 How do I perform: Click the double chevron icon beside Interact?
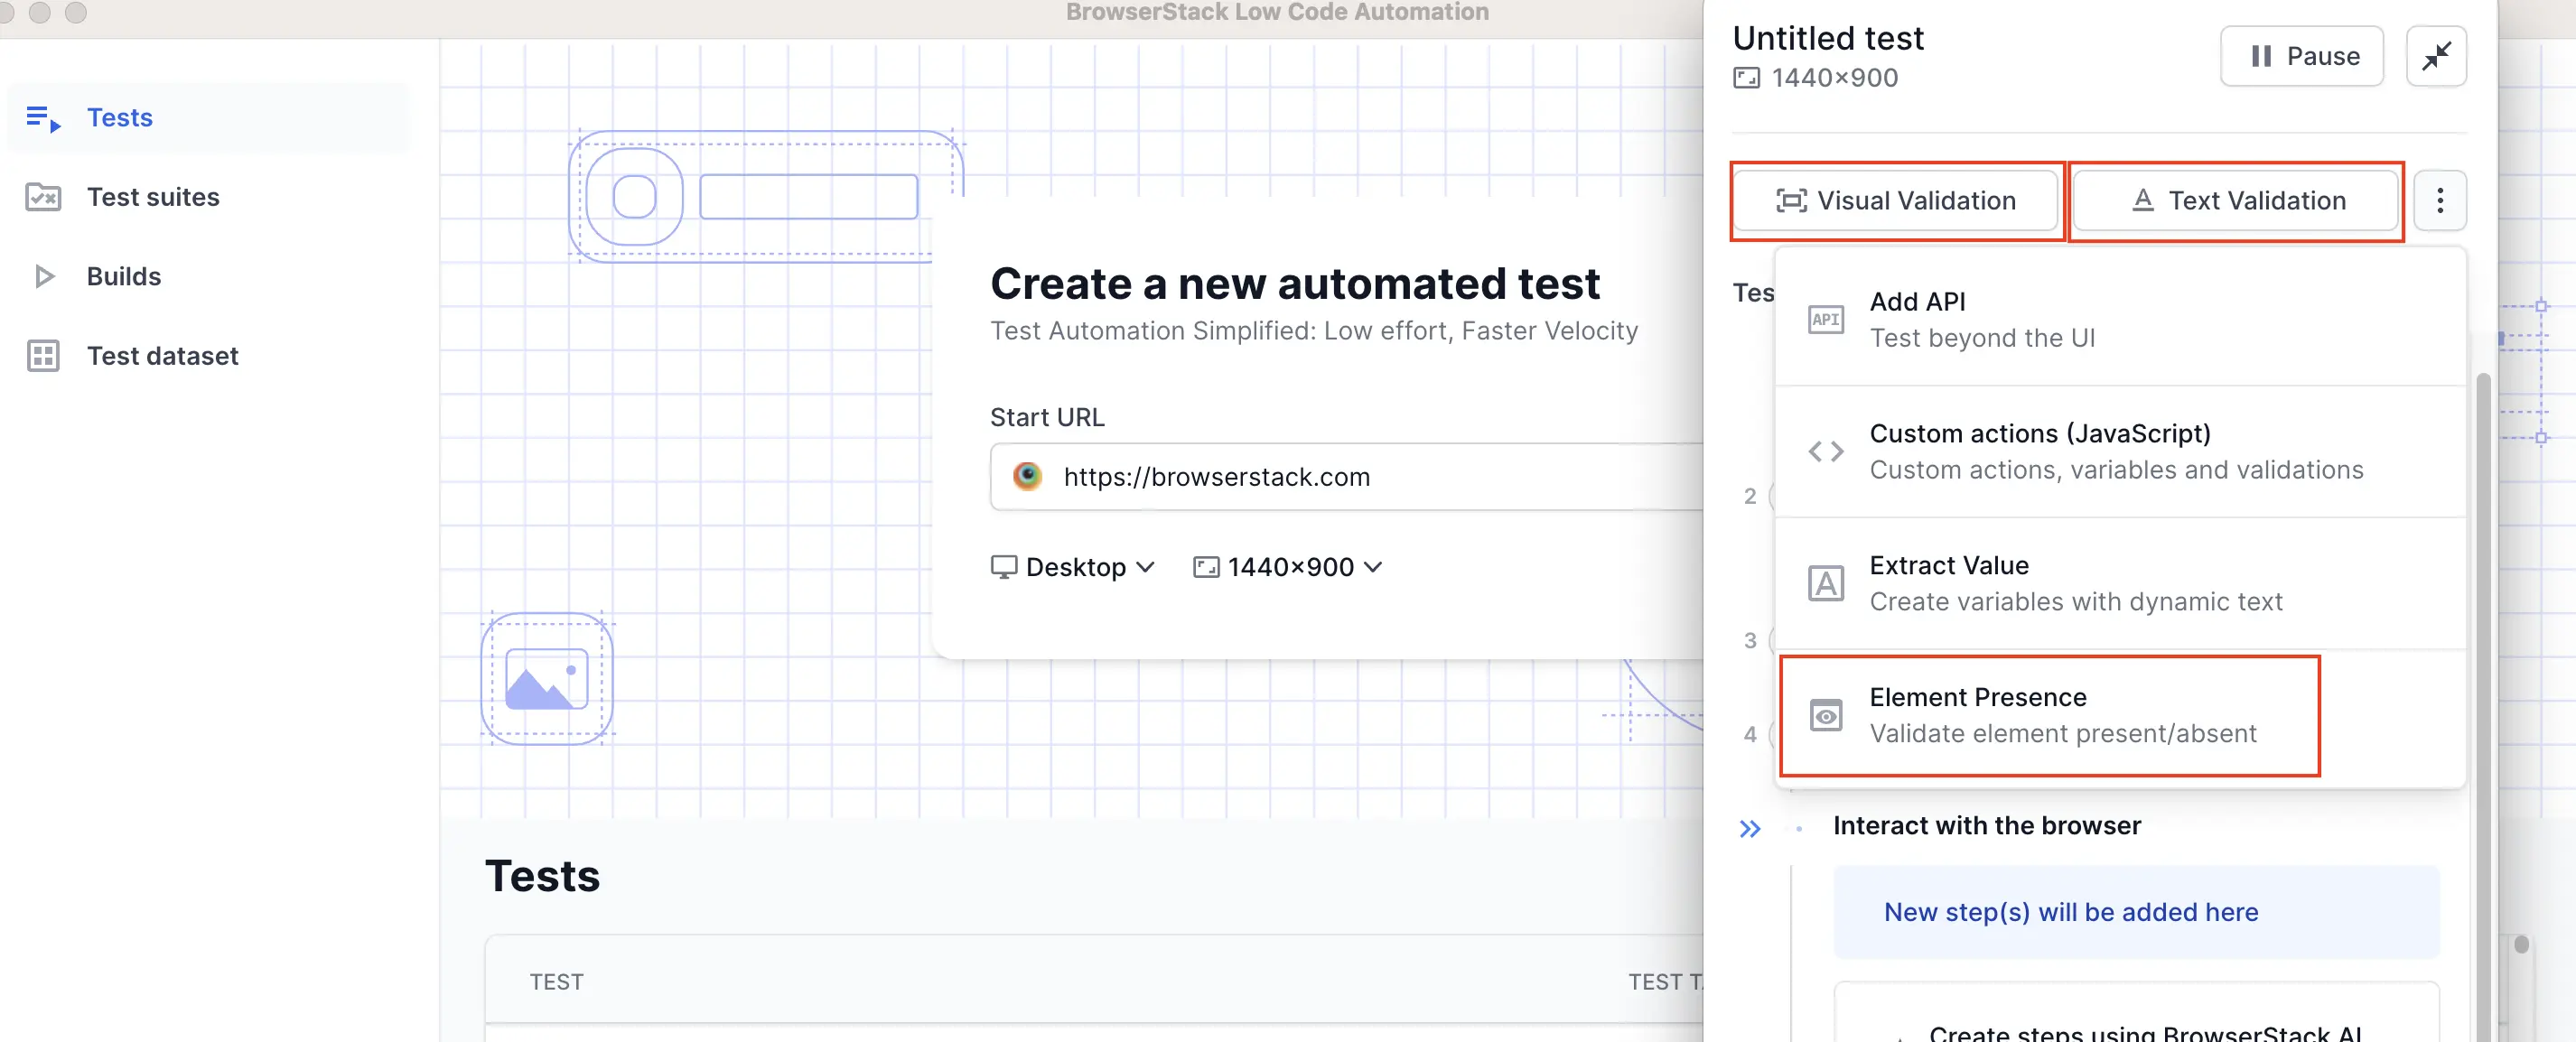[1749, 828]
